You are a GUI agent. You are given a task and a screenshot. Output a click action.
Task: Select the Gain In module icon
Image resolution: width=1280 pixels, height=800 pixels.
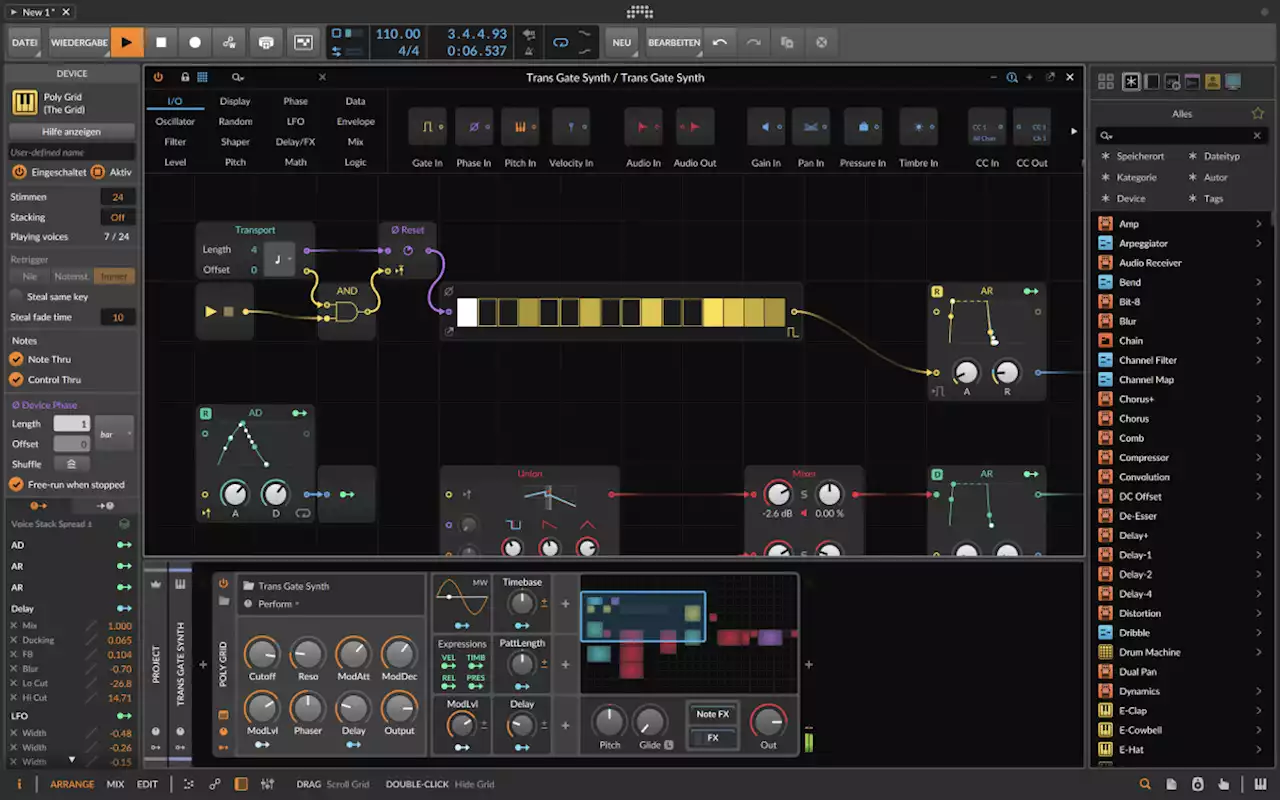[x=766, y=127]
